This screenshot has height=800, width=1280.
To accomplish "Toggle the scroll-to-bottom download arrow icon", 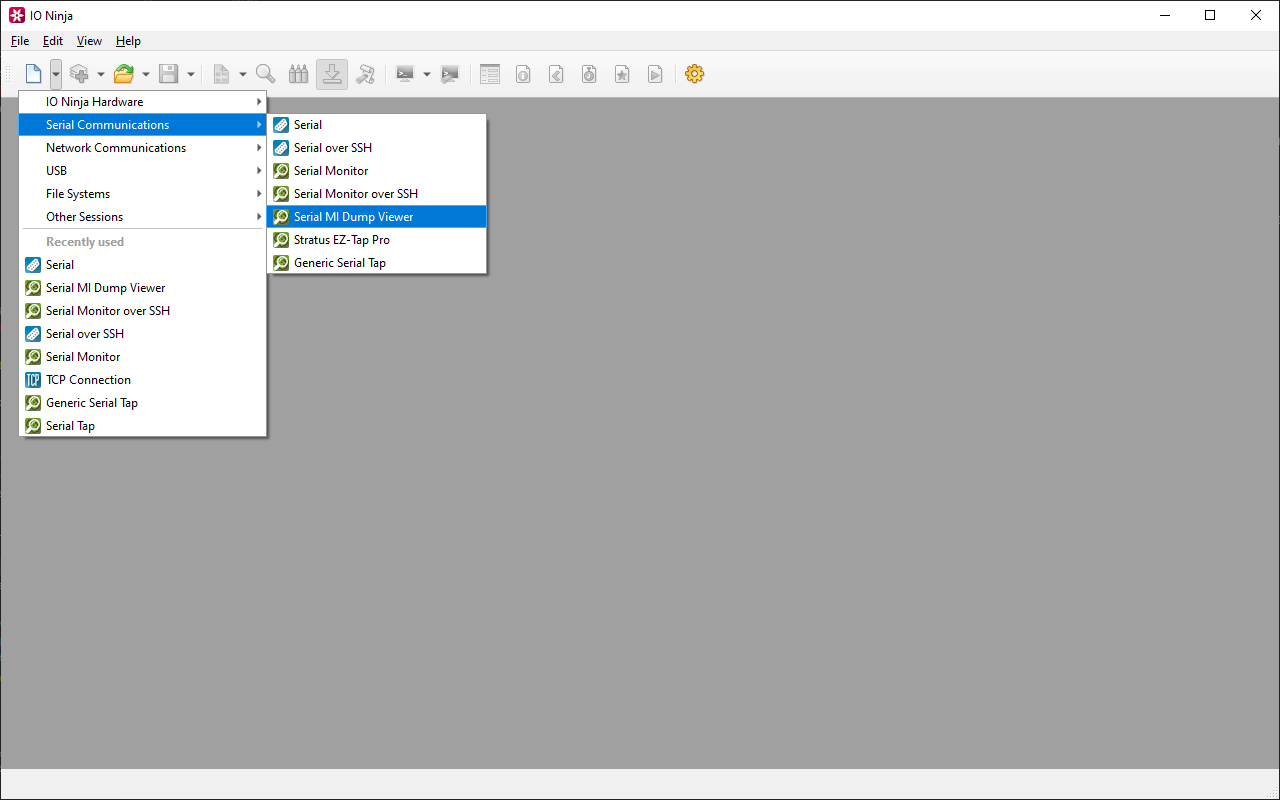I will click(332, 74).
